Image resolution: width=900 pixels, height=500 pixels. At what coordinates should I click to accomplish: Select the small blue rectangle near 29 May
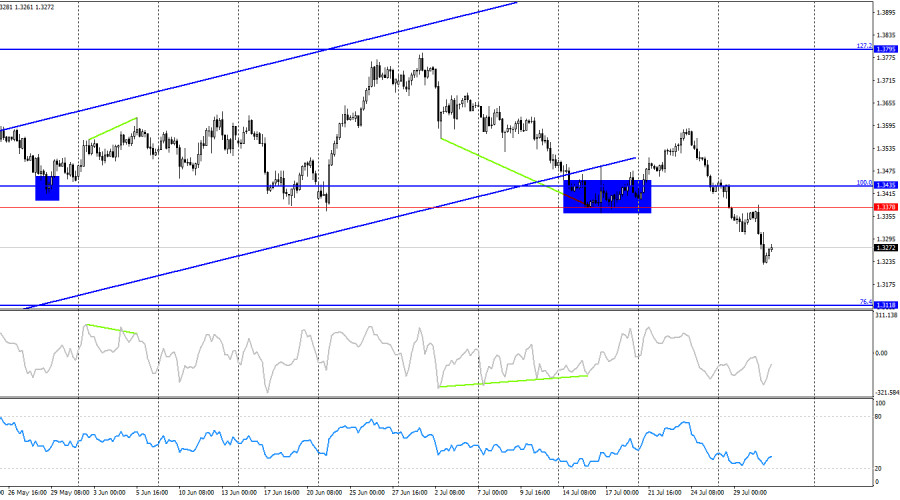tap(47, 188)
